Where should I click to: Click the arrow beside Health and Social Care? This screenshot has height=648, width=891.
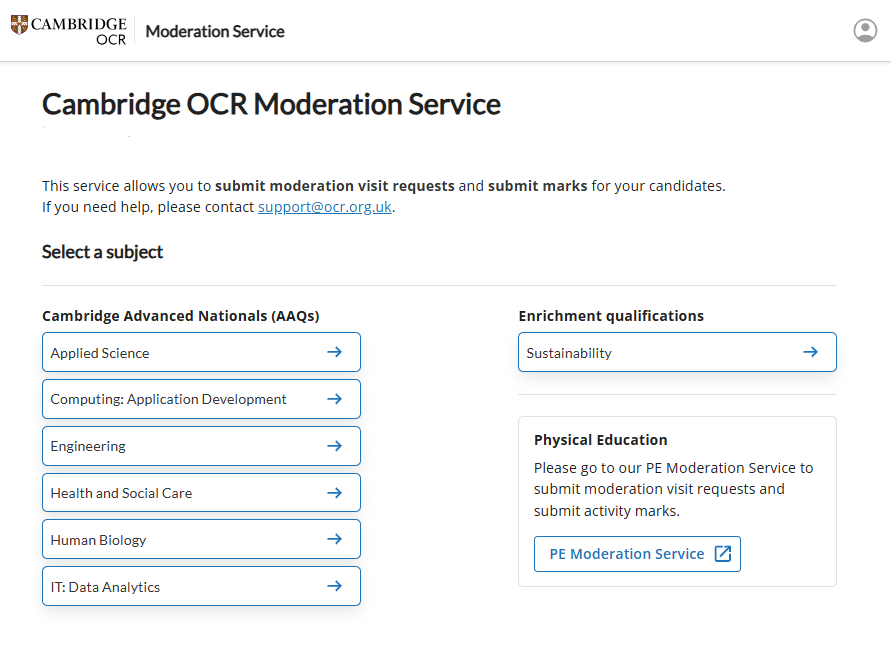coord(335,493)
